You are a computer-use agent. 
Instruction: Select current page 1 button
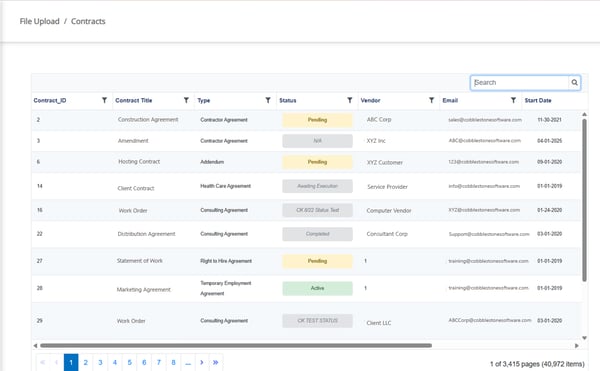point(71,362)
